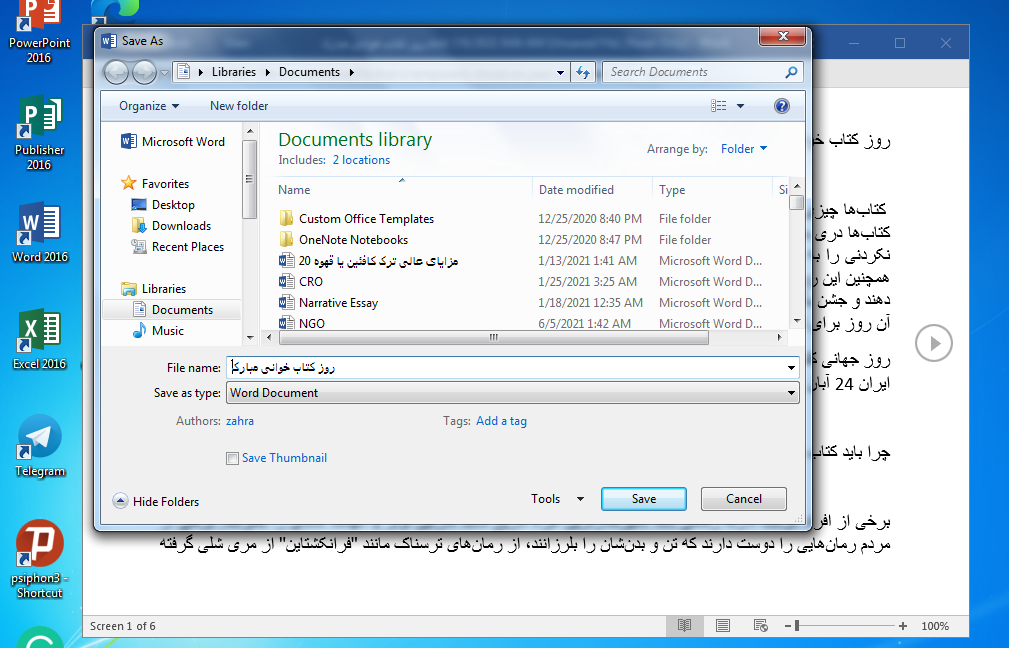
Task: Go to Downloads in Favorites
Action: (171, 226)
